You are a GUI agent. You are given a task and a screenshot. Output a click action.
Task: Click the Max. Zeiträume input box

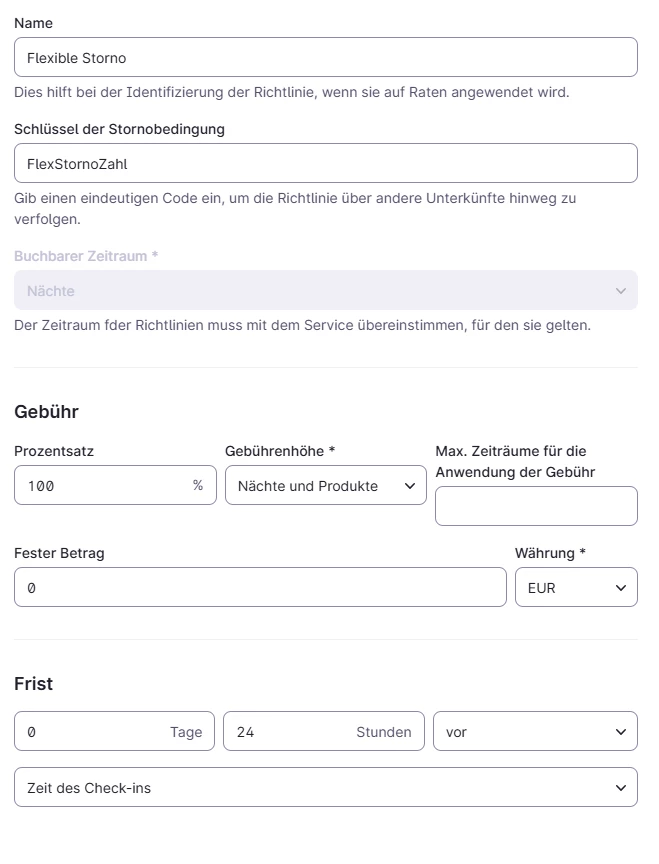pyautogui.click(x=536, y=506)
